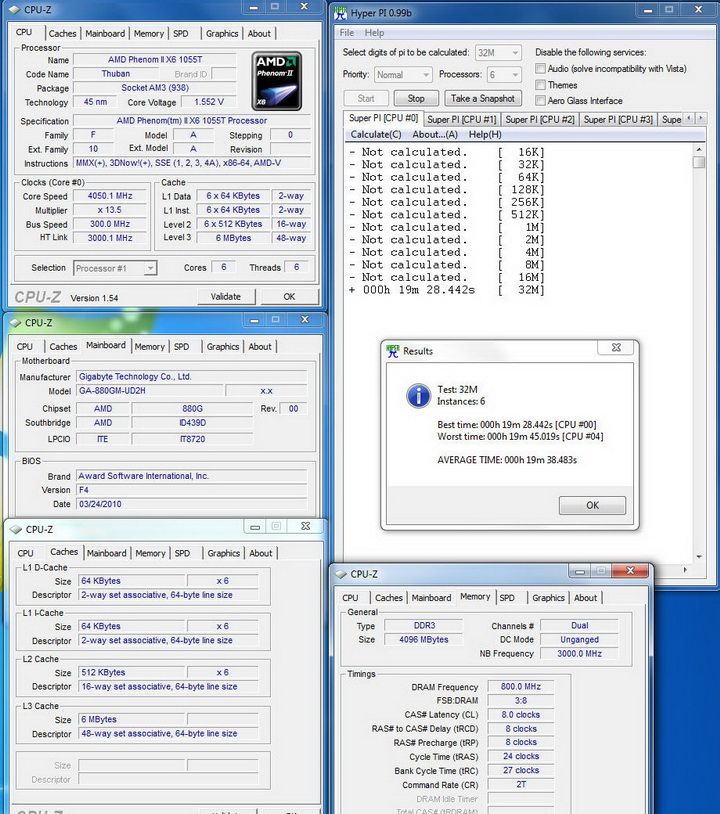Click the output scroll down arrow
The image size is (720, 814).
[699, 557]
